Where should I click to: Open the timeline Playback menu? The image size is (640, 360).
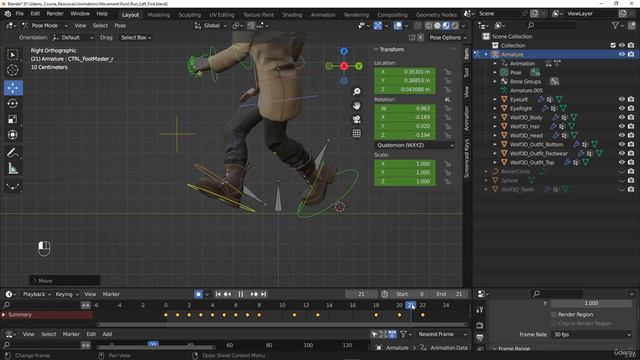point(37,294)
